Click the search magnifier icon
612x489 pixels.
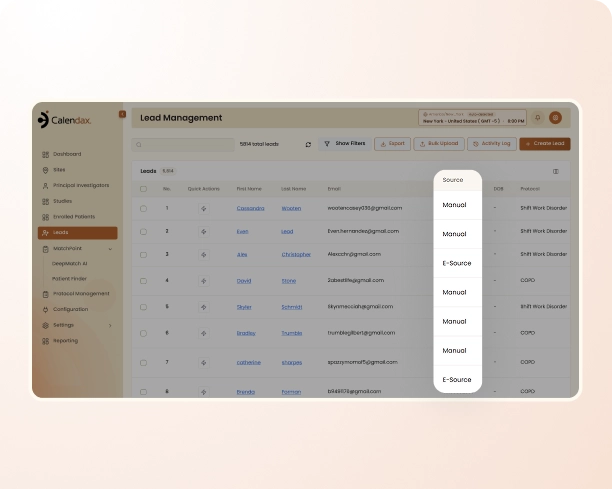click(x=139, y=145)
